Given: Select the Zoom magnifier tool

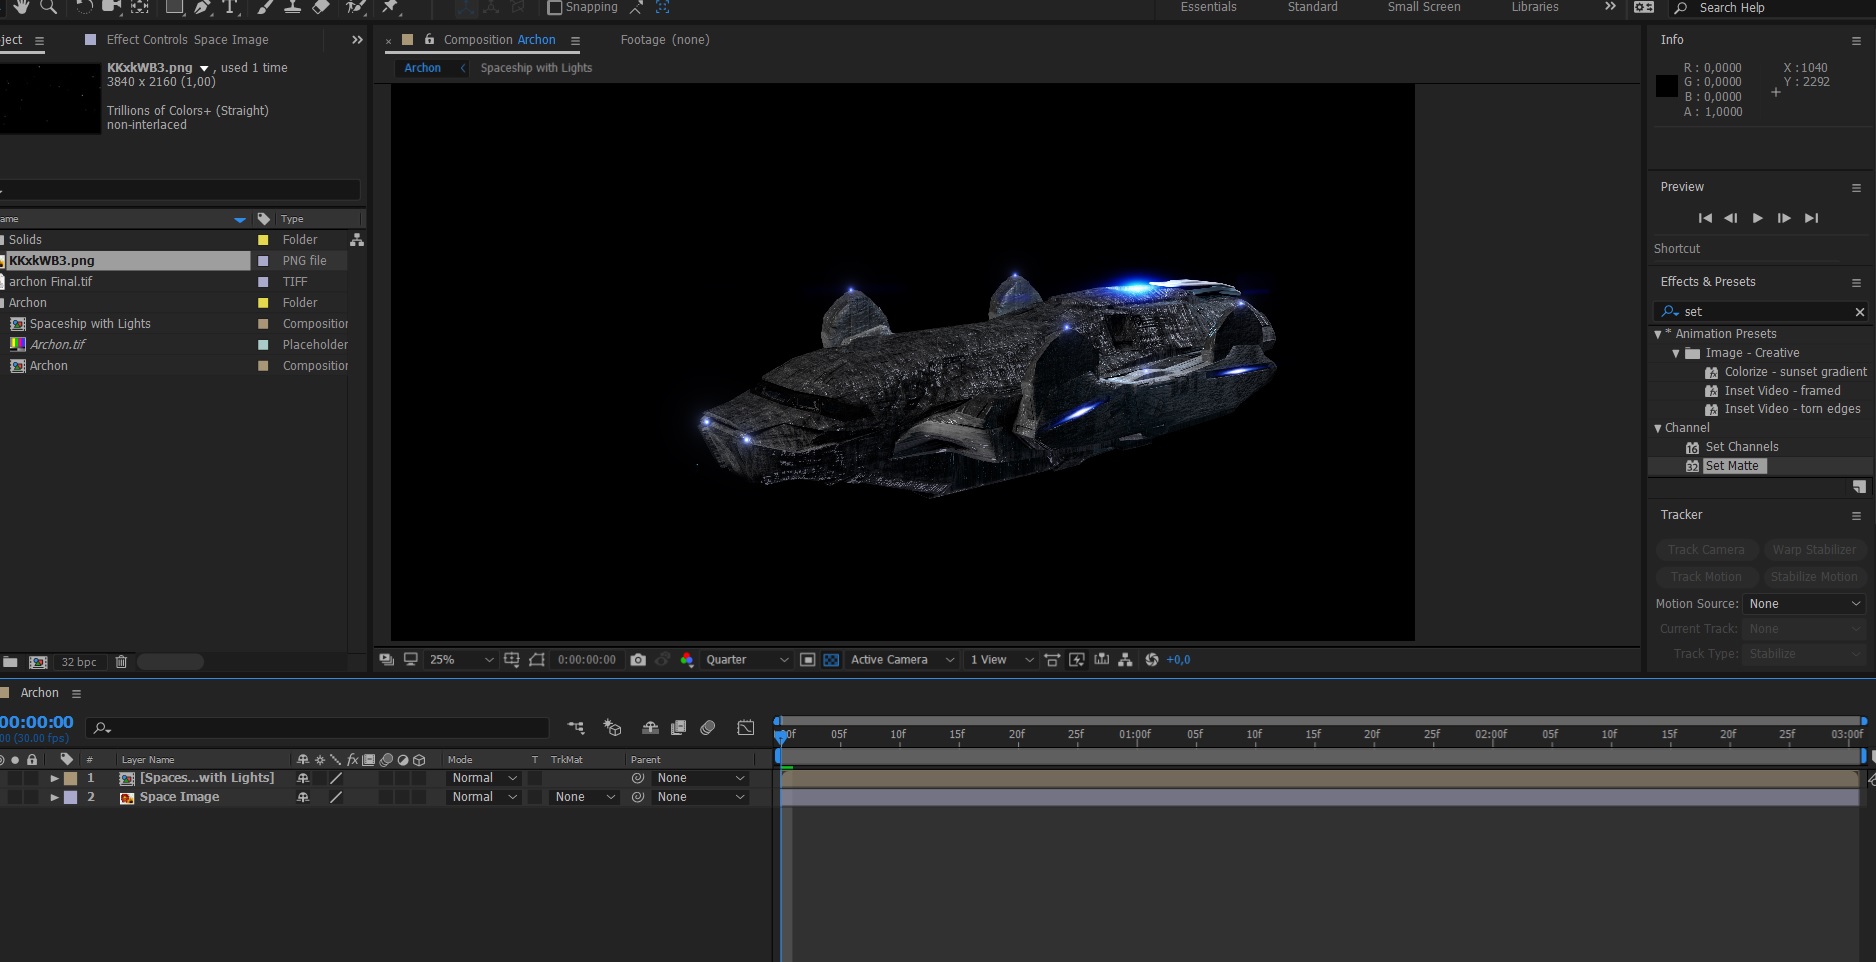Looking at the screenshot, I should click(48, 7).
